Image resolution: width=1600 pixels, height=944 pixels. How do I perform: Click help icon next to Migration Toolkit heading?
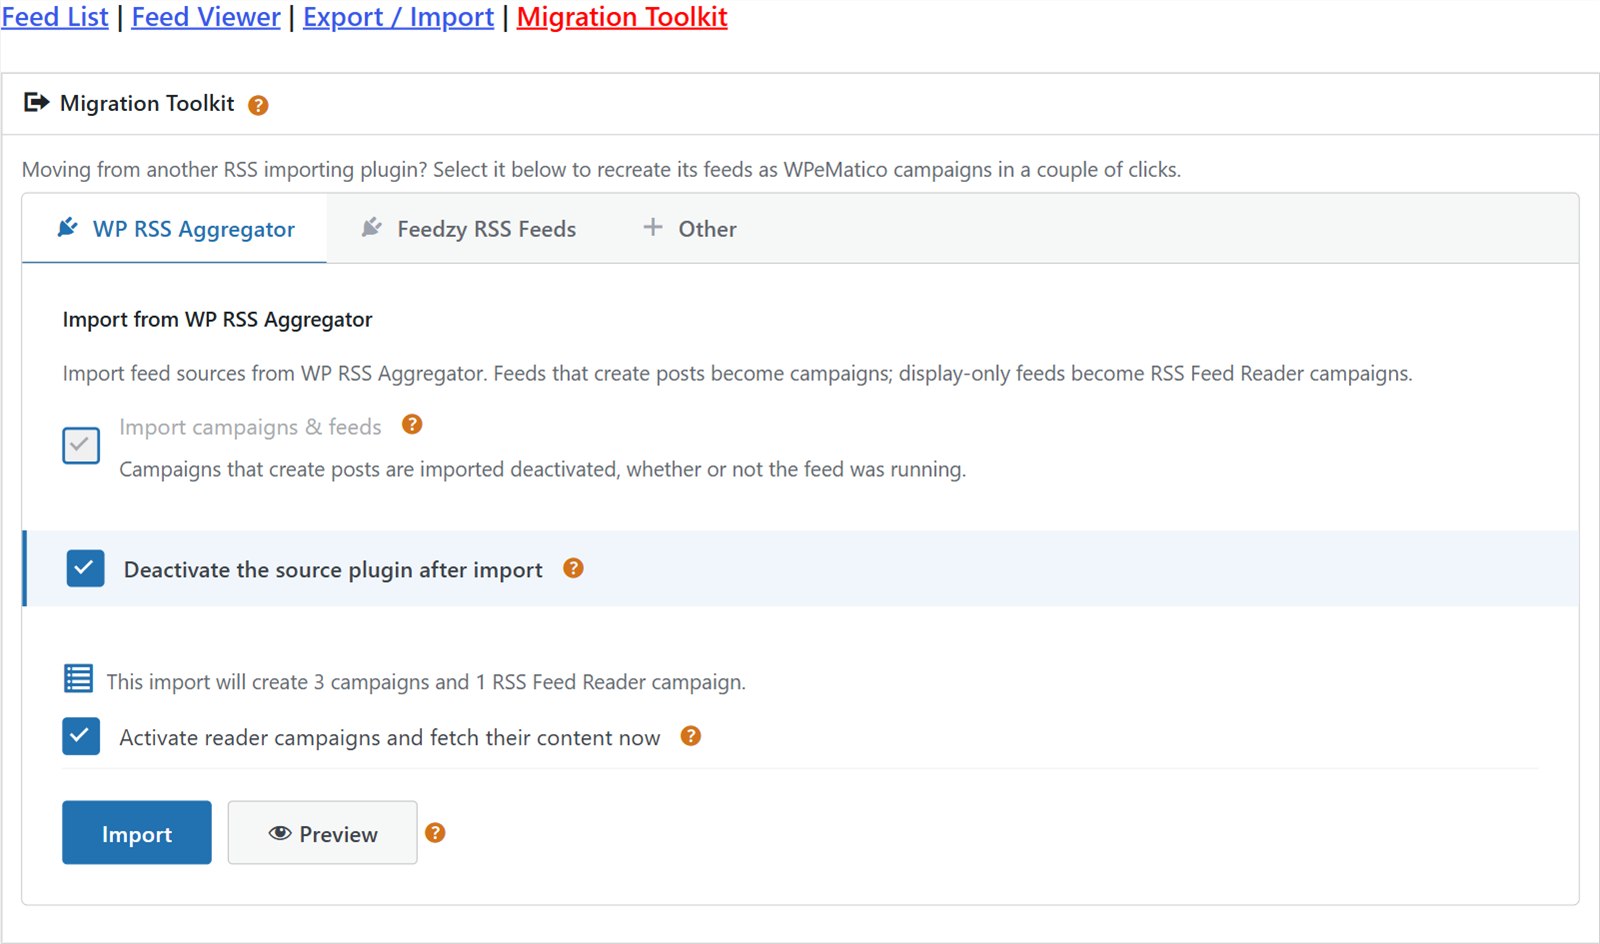pyautogui.click(x=258, y=105)
